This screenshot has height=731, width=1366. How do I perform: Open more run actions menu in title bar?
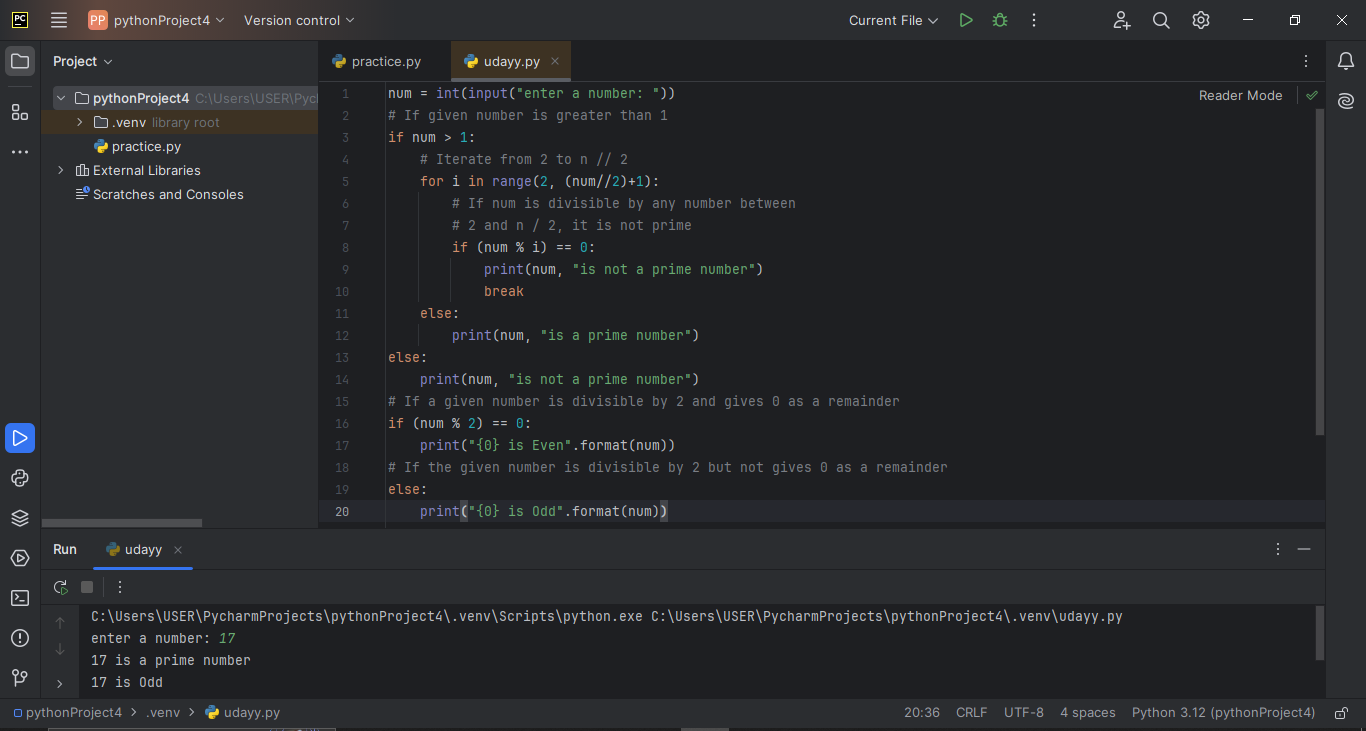point(1033,20)
